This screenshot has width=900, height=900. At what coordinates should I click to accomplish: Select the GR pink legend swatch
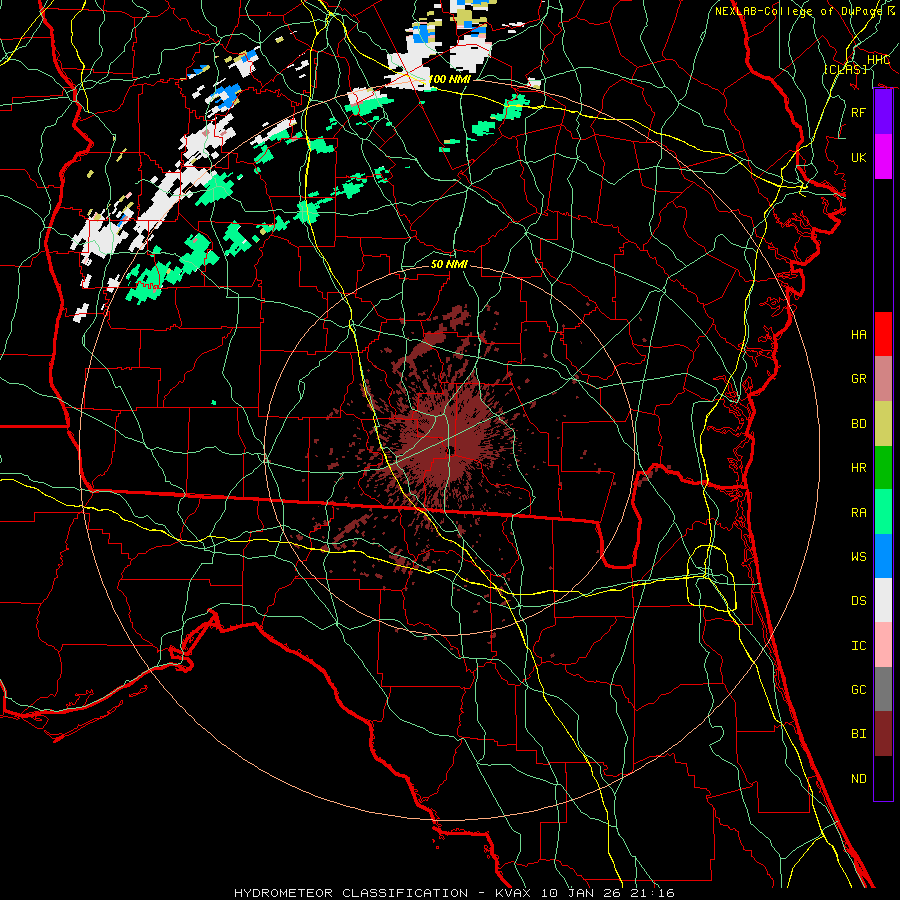point(883,378)
